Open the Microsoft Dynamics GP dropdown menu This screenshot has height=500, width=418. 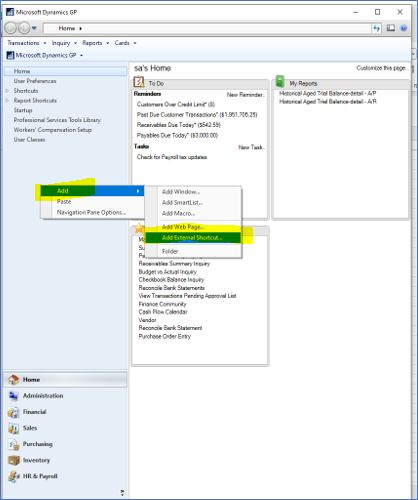pyautogui.click(x=45, y=55)
